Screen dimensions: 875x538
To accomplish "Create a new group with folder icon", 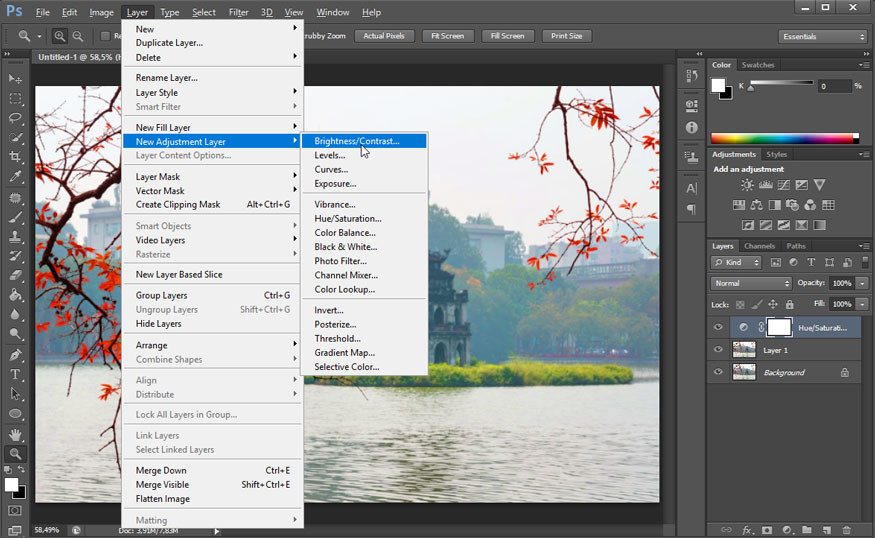I will [806, 530].
